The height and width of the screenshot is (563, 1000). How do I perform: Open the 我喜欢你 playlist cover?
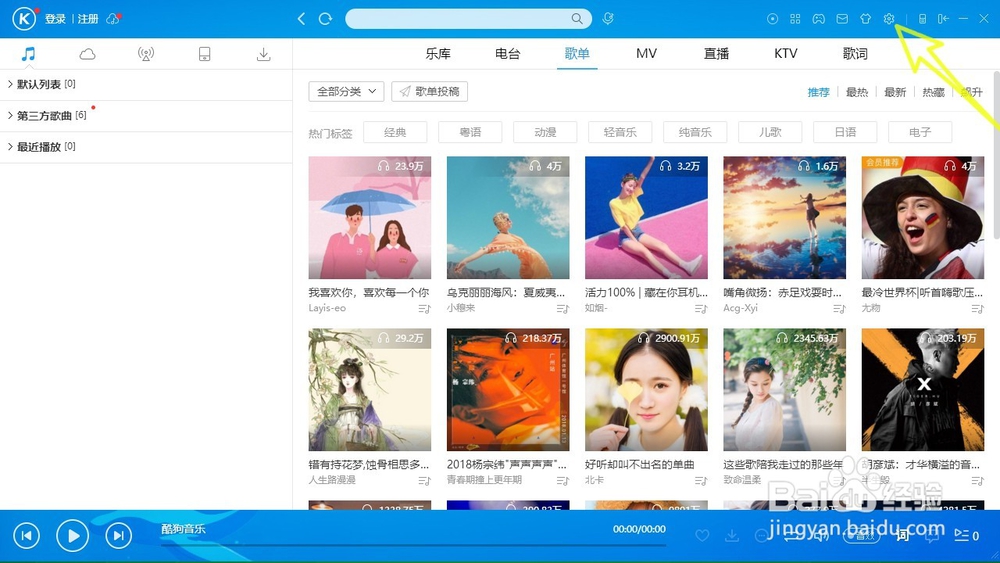coord(370,217)
